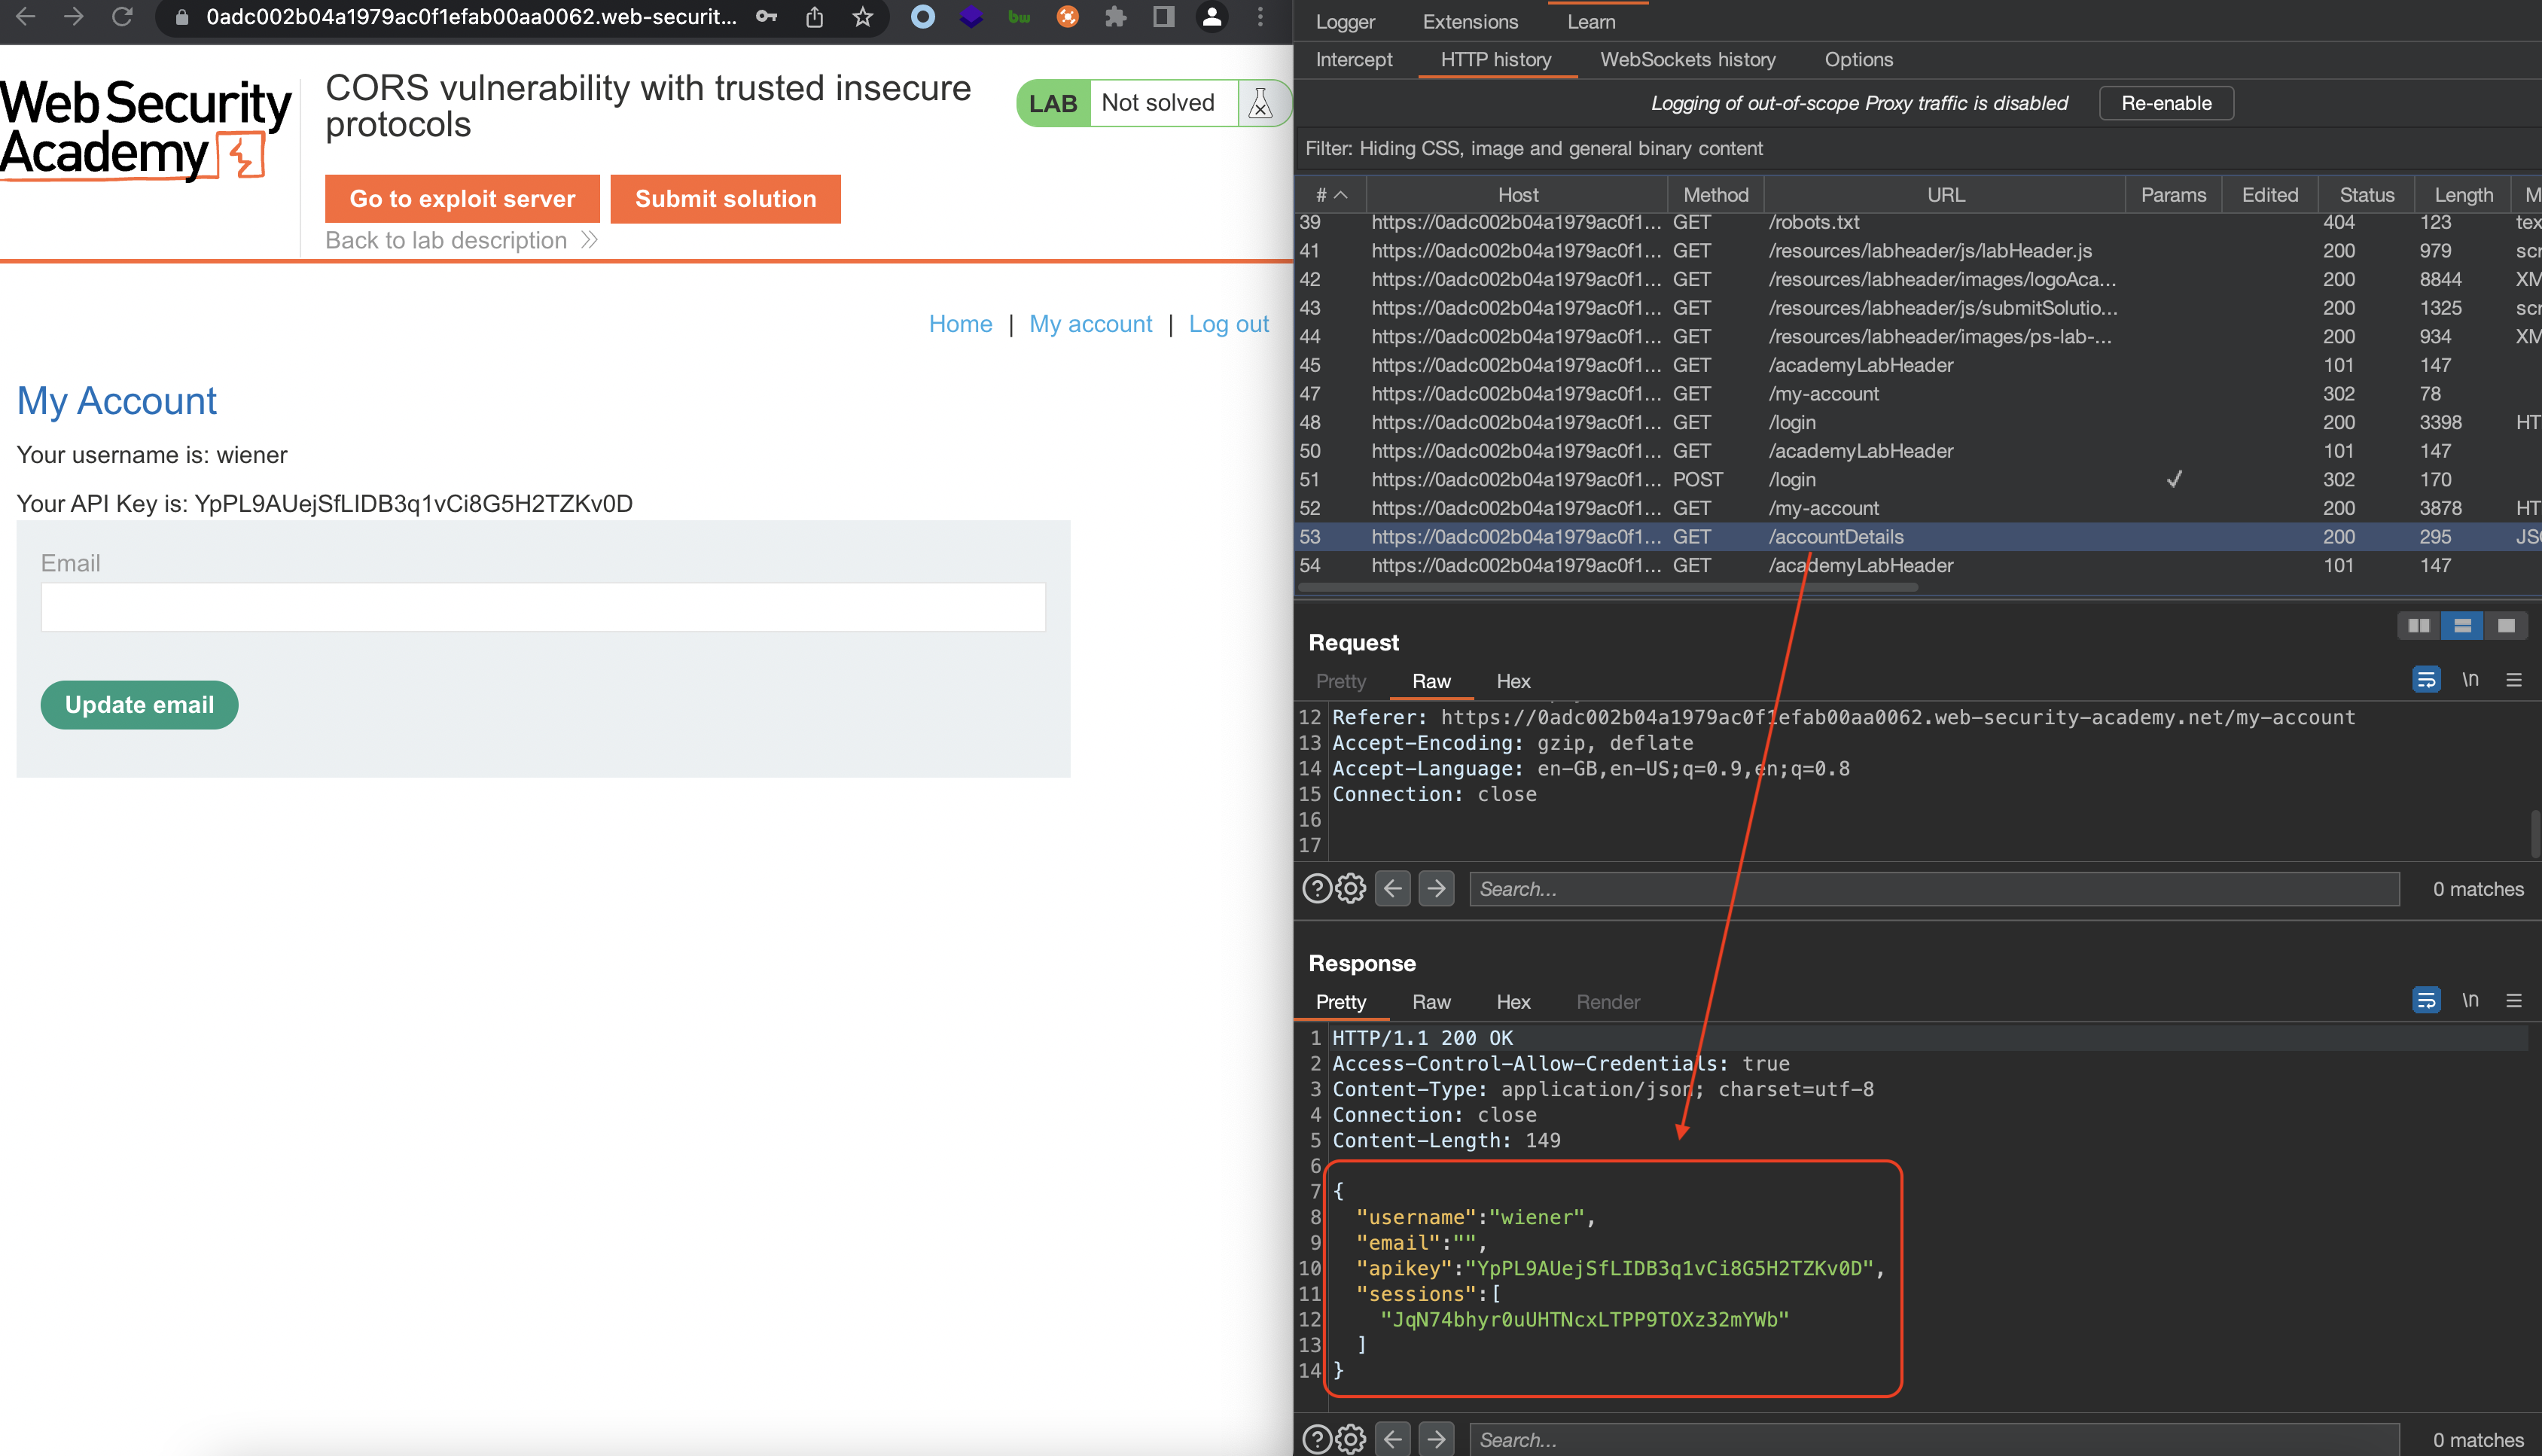Switch to WebSockets history tab
The image size is (2542, 1456).
pyautogui.click(x=1687, y=59)
